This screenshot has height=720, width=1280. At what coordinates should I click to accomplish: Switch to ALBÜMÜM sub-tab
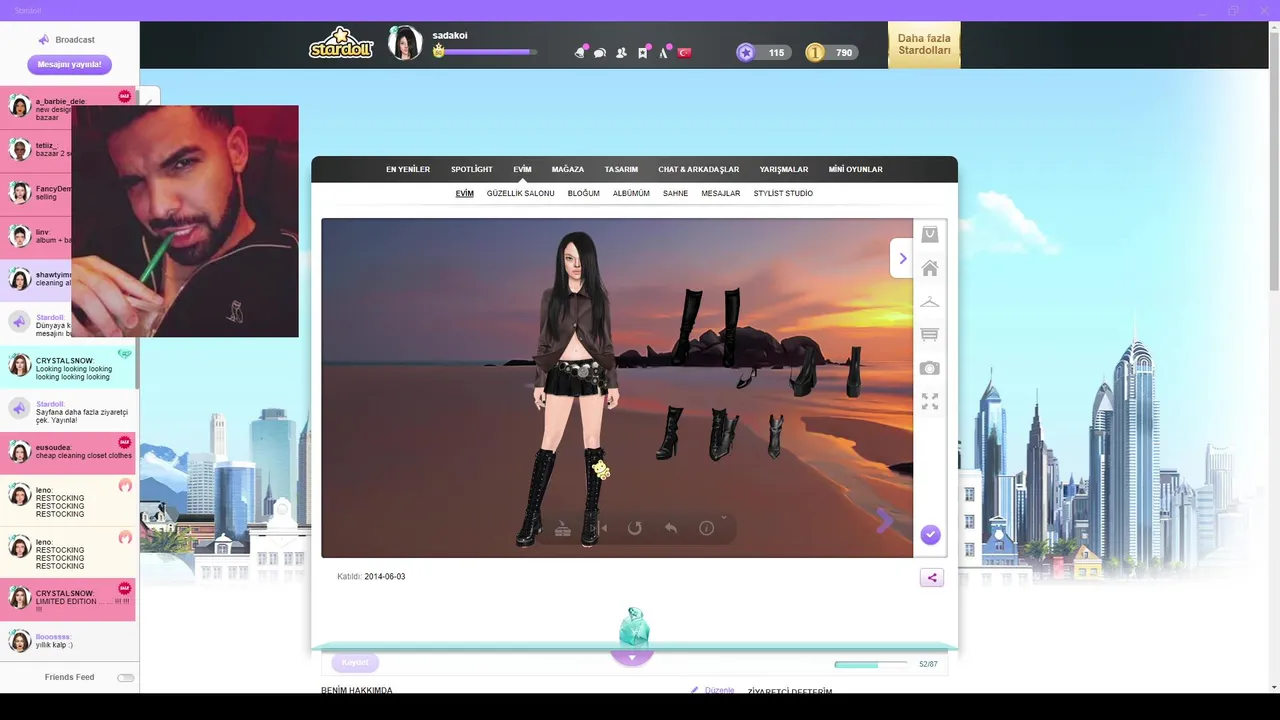point(631,193)
